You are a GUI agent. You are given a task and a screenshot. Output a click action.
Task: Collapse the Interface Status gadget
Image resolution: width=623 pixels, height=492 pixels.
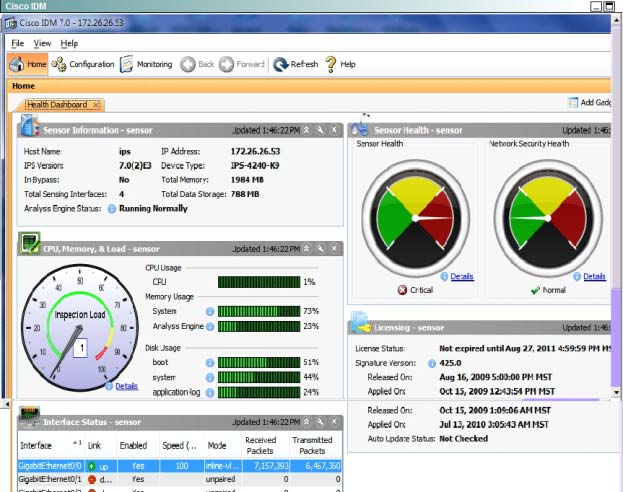[x=307, y=422]
